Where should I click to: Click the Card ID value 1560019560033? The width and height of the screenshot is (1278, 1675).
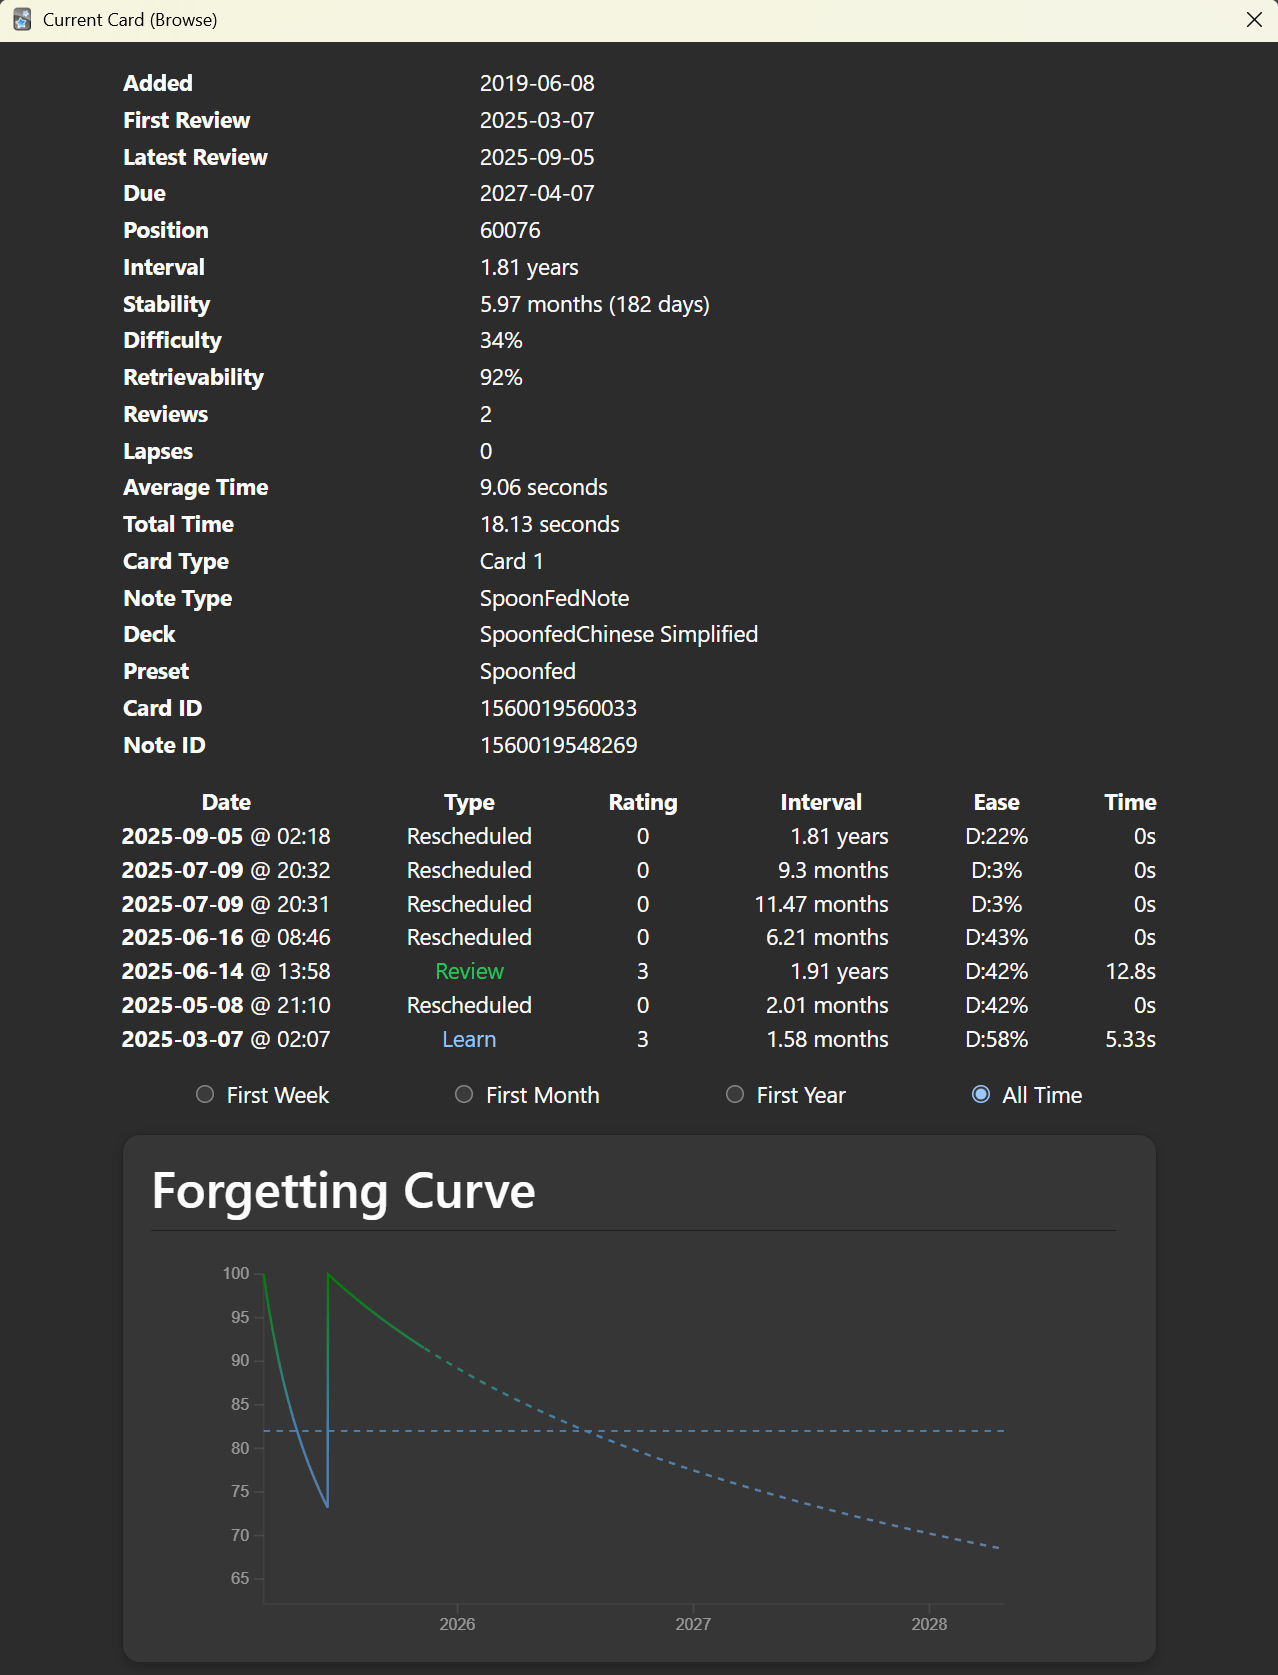[x=558, y=708]
